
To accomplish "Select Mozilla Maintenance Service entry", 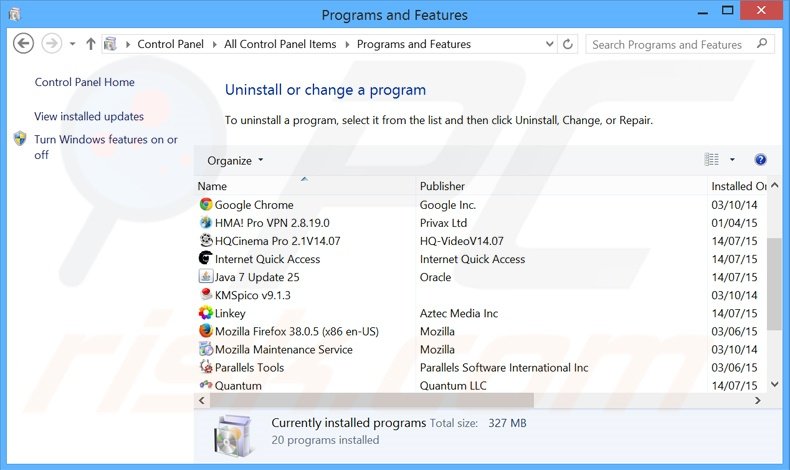I will (x=284, y=350).
